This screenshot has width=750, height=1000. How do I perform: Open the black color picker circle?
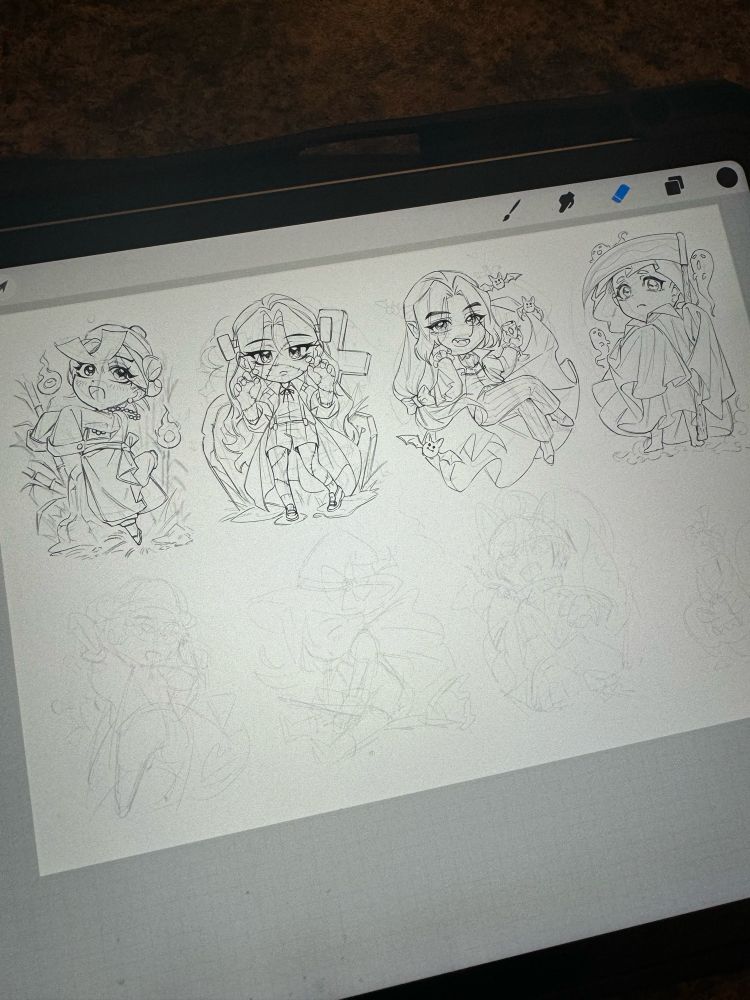tap(727, 177)
